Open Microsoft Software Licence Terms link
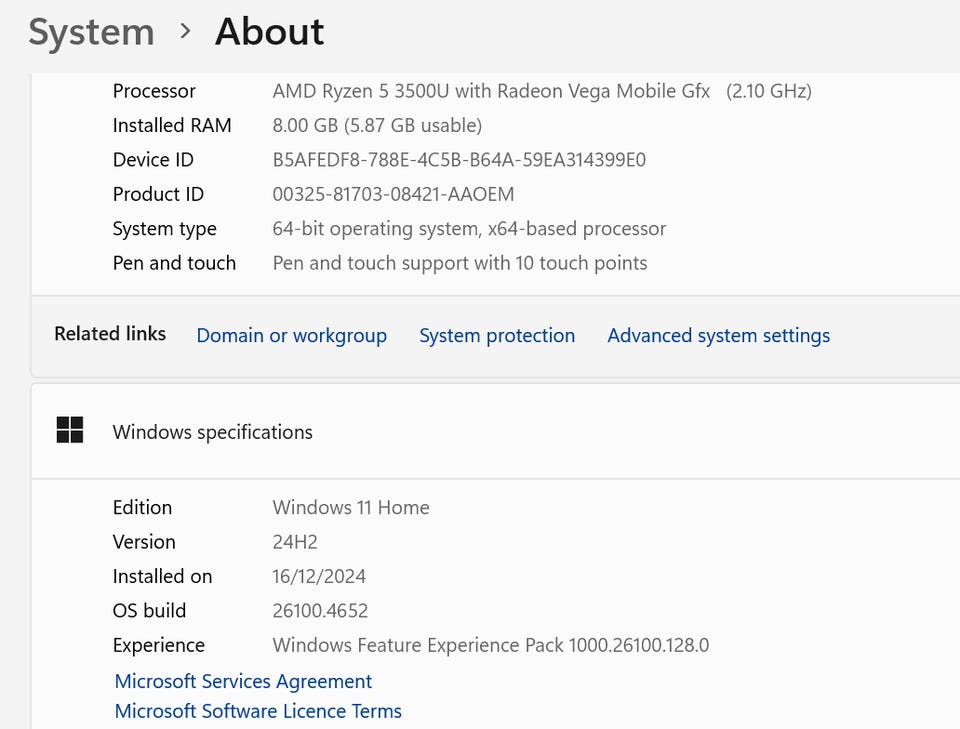 pos(258,711)
